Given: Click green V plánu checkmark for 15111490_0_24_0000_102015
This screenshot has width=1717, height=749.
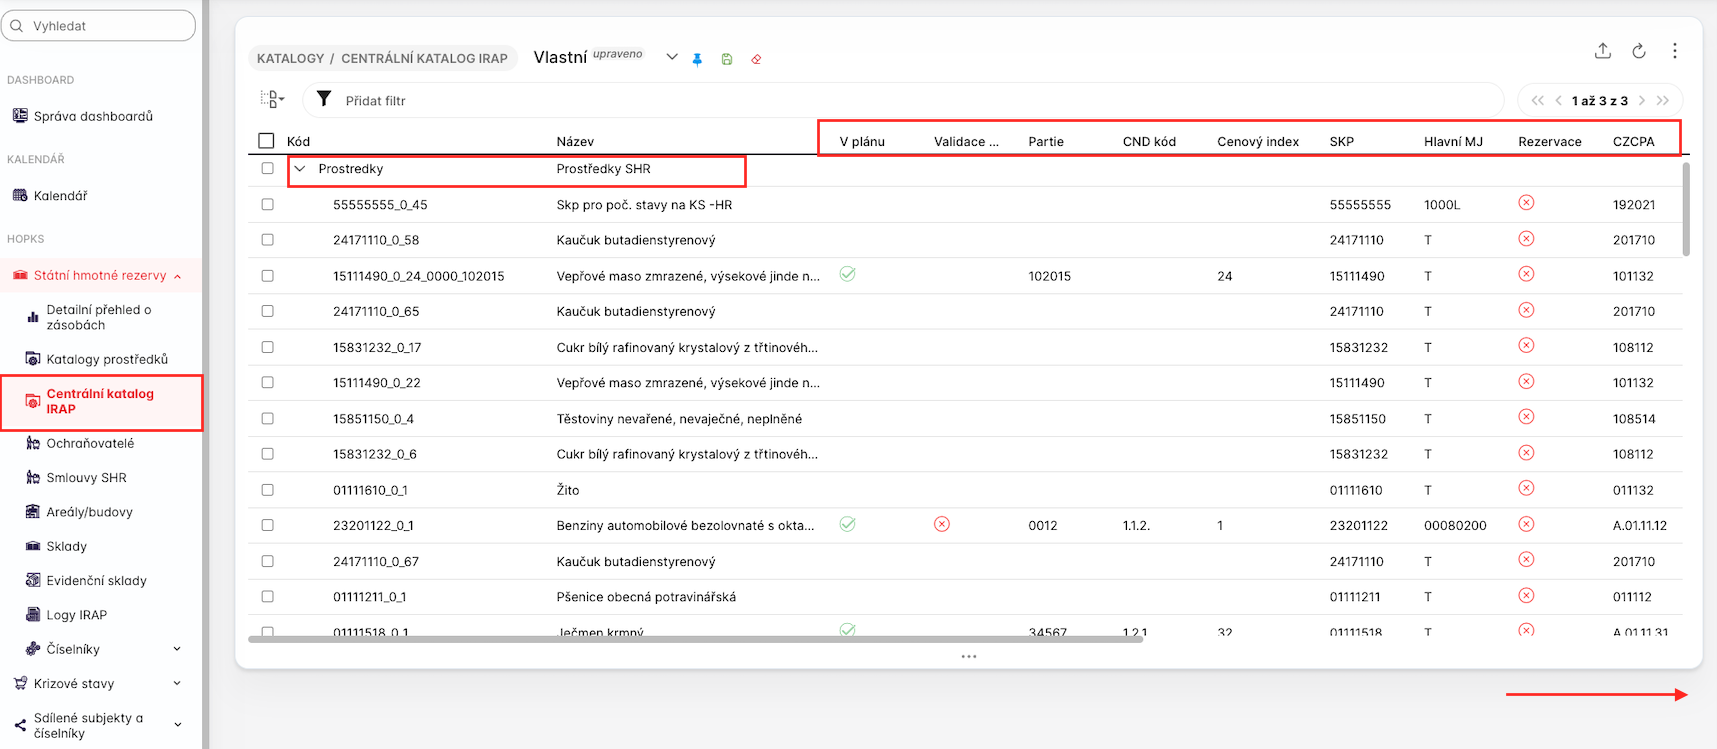Looking at the screenshot, I should coord(847,274).
